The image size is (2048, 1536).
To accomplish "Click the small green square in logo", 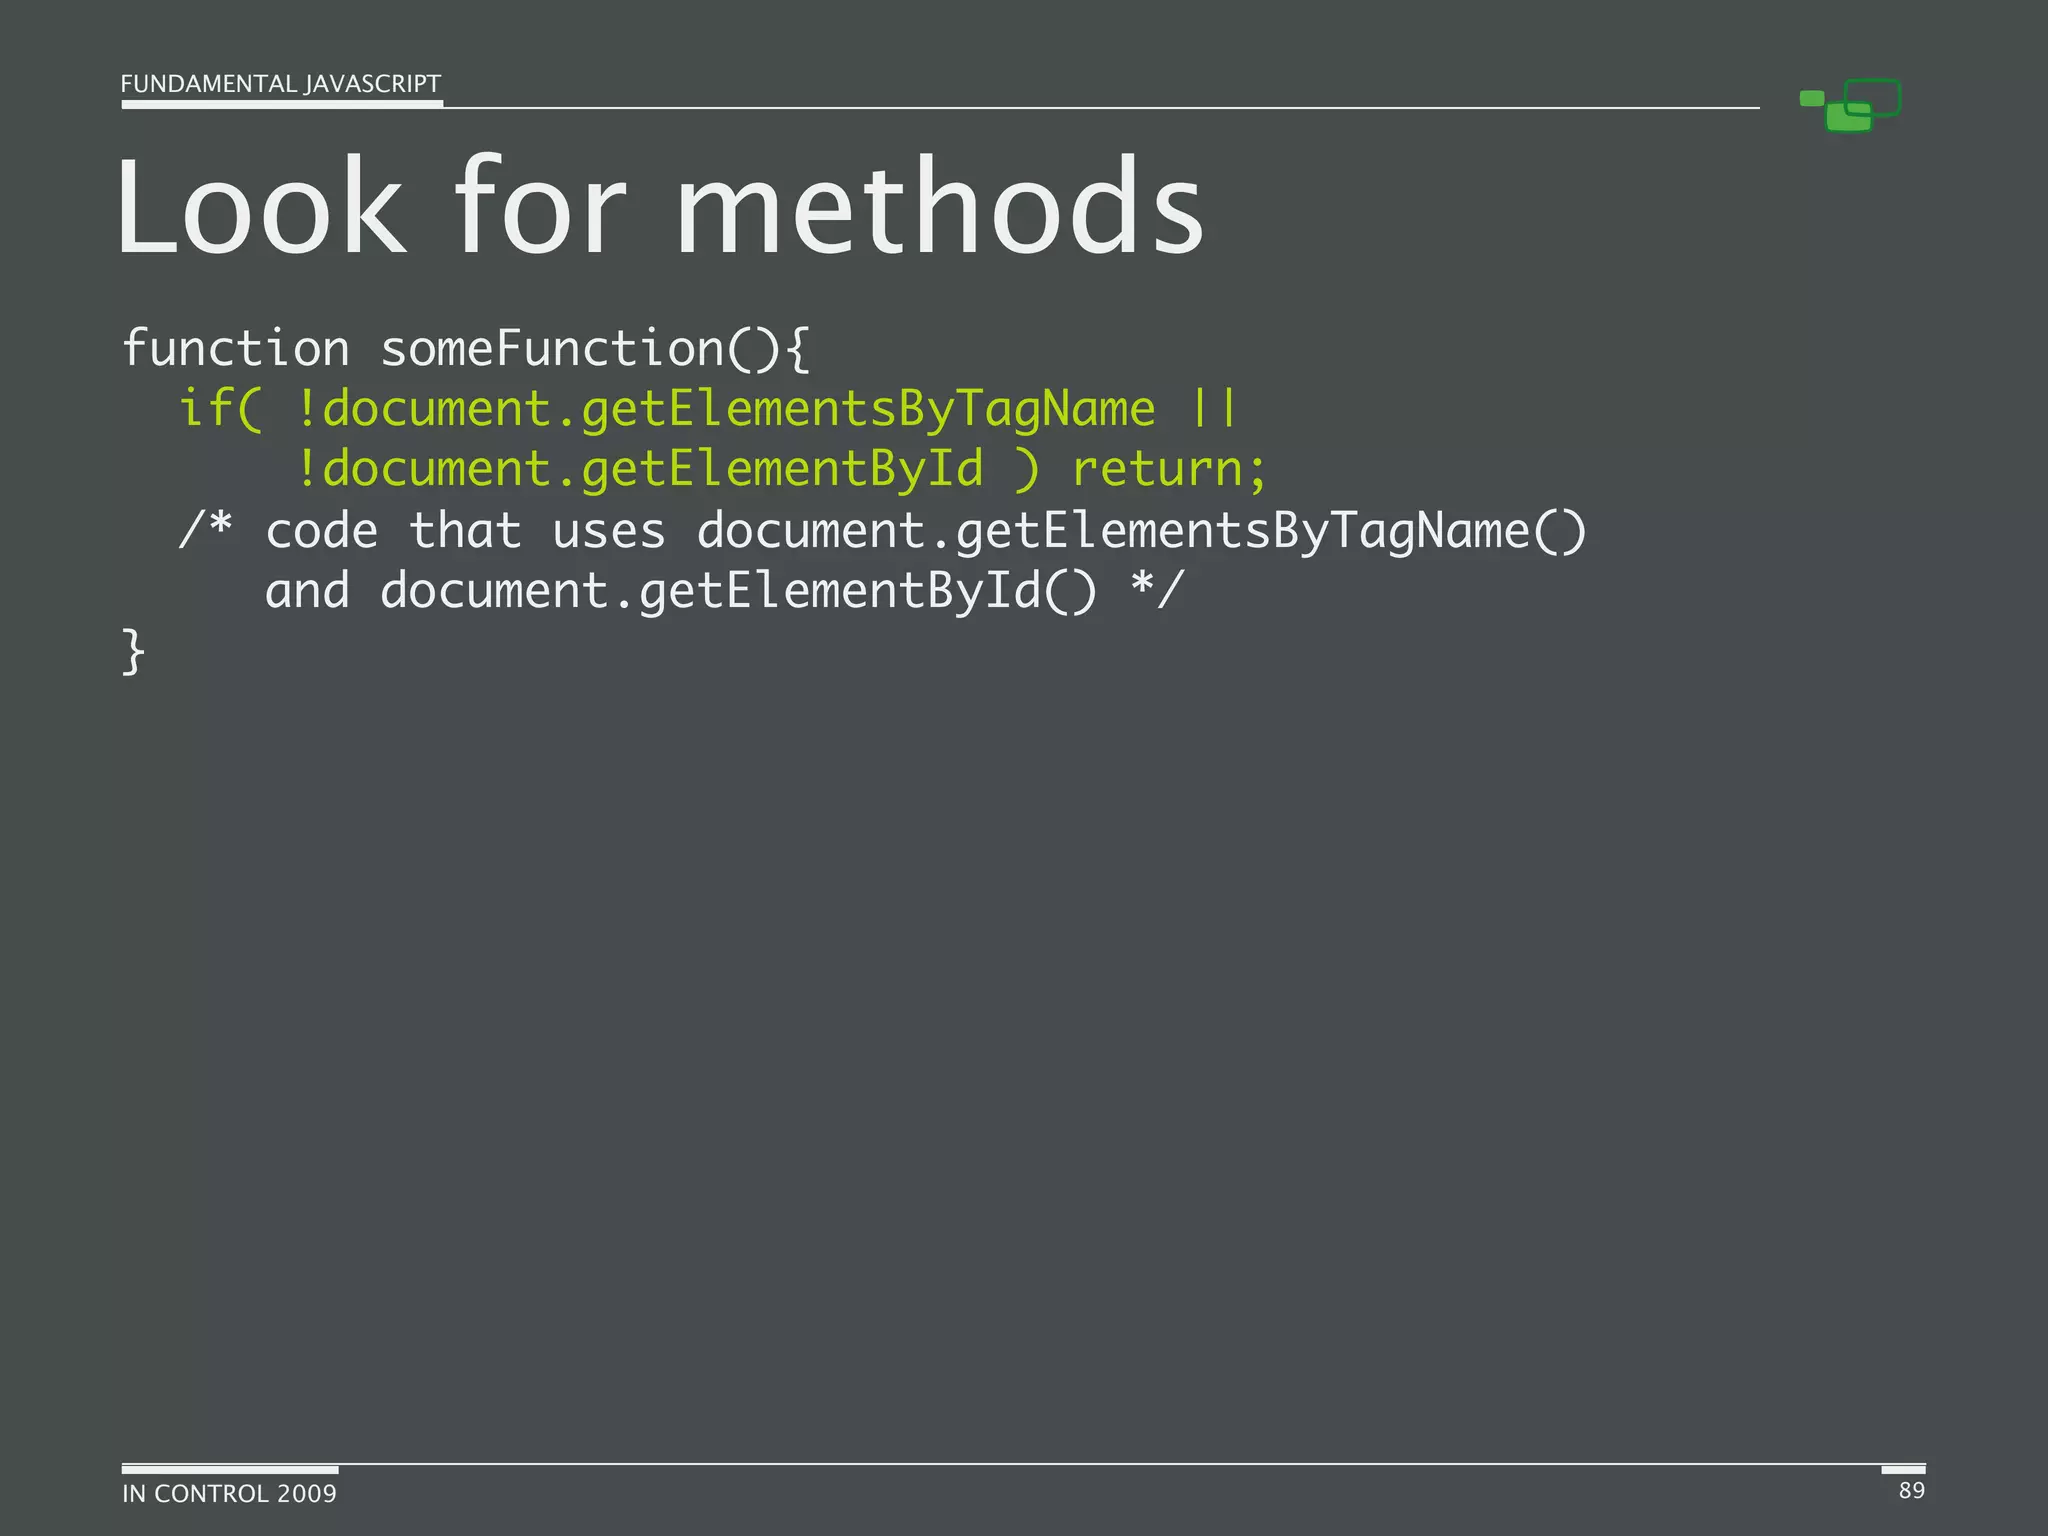I will (1811, 98).
